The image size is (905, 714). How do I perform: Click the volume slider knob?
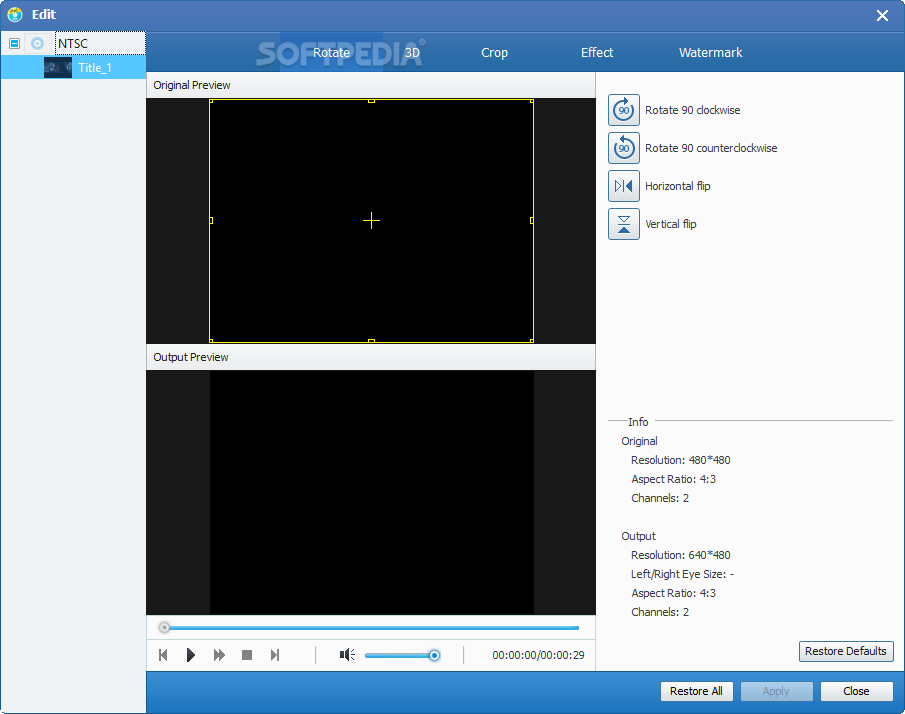point(435,655)
